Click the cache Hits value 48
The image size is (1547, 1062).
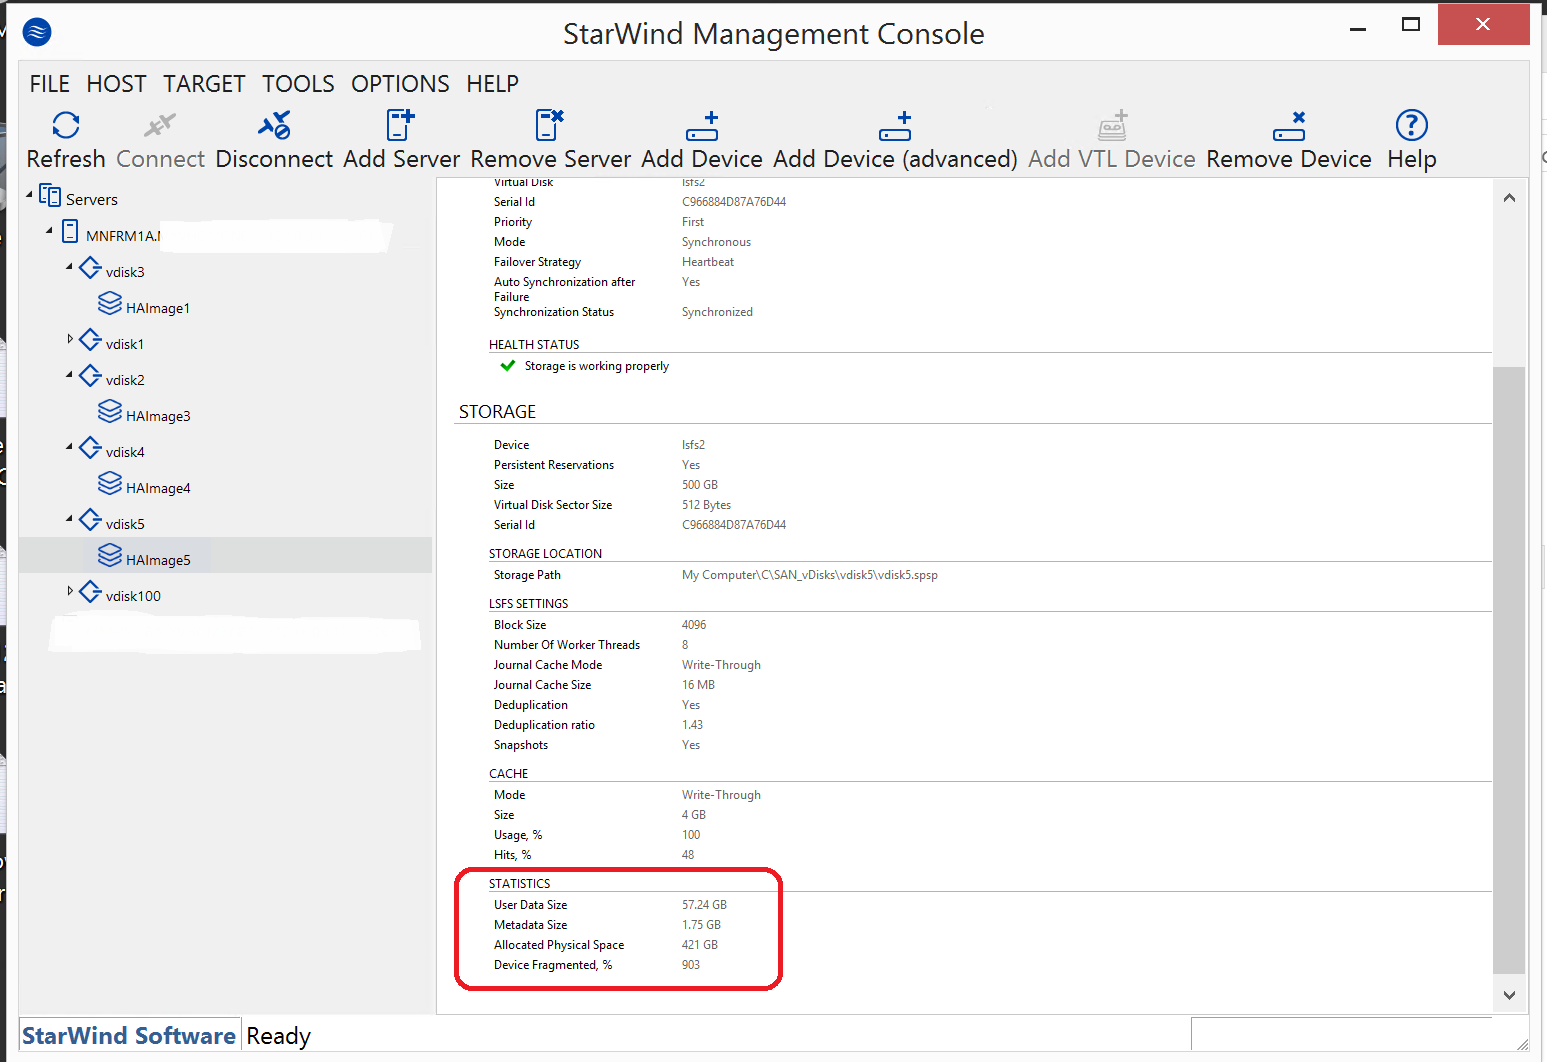(x=688, y=855)
